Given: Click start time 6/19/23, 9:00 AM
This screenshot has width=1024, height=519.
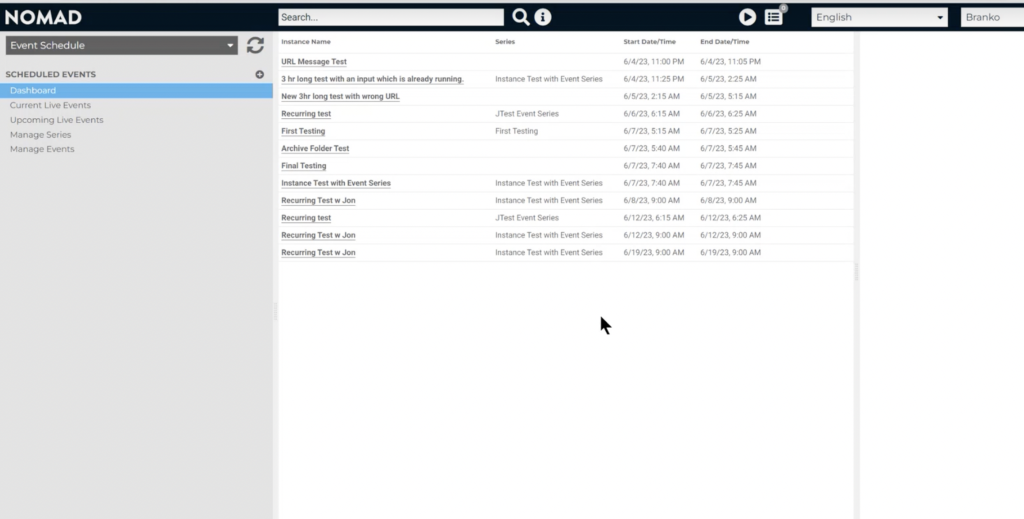Looking at the screenshot, I should coord(654,253).
